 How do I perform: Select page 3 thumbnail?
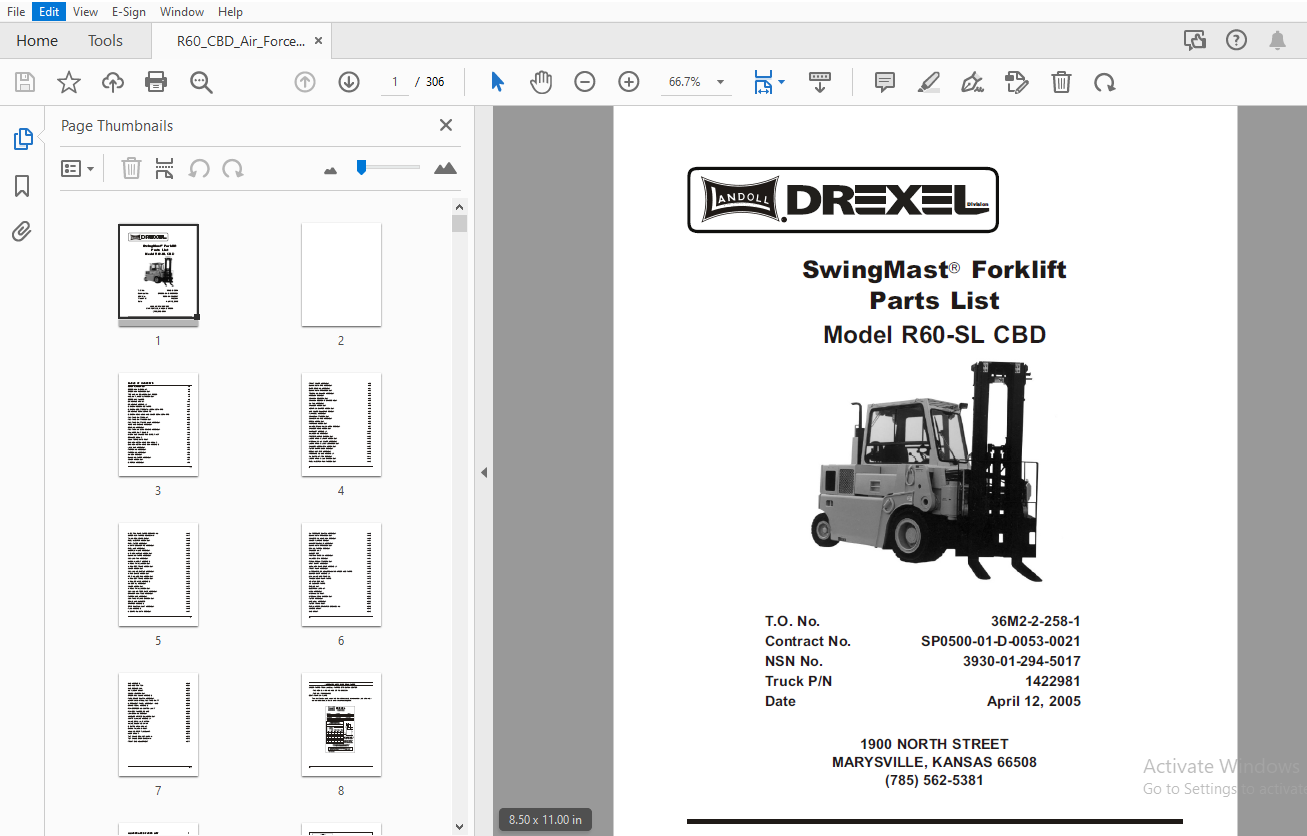point(158,425)
